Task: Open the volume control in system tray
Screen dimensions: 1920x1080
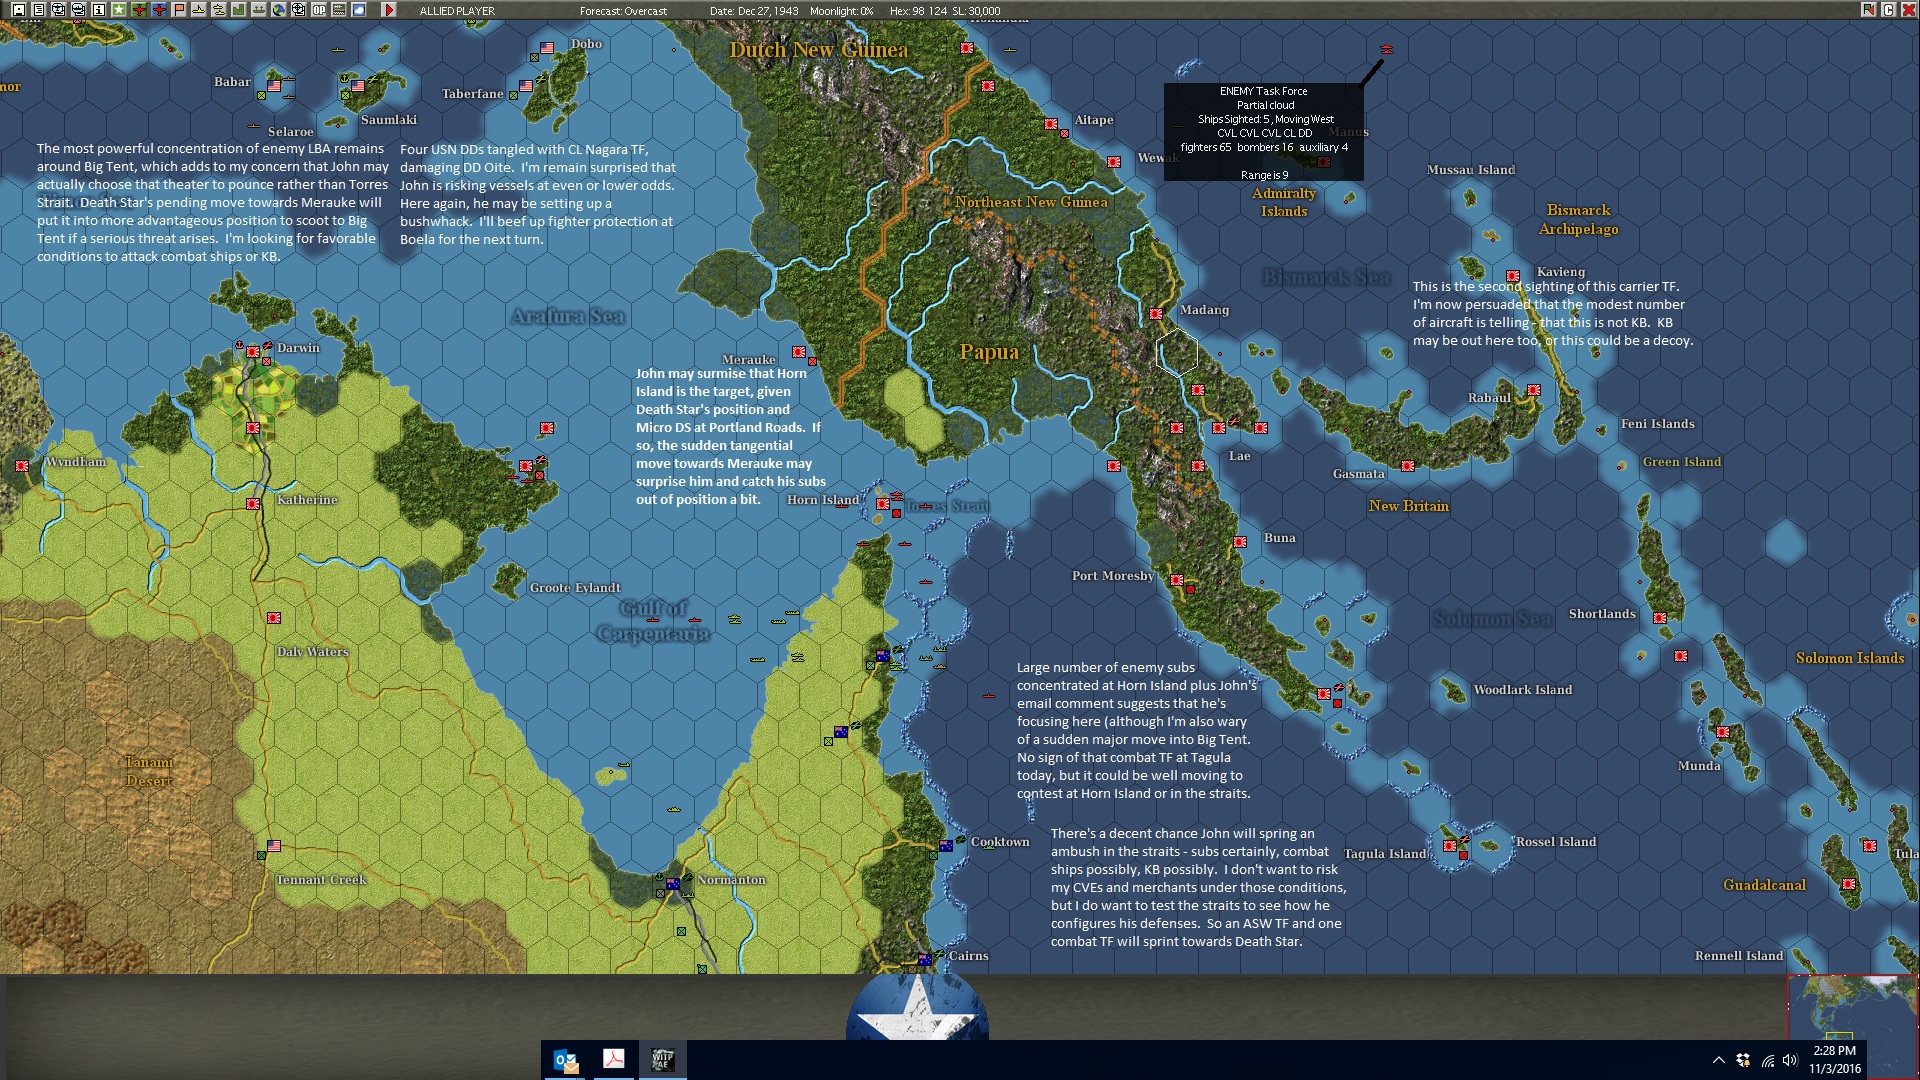Action: [1790, 1060]
